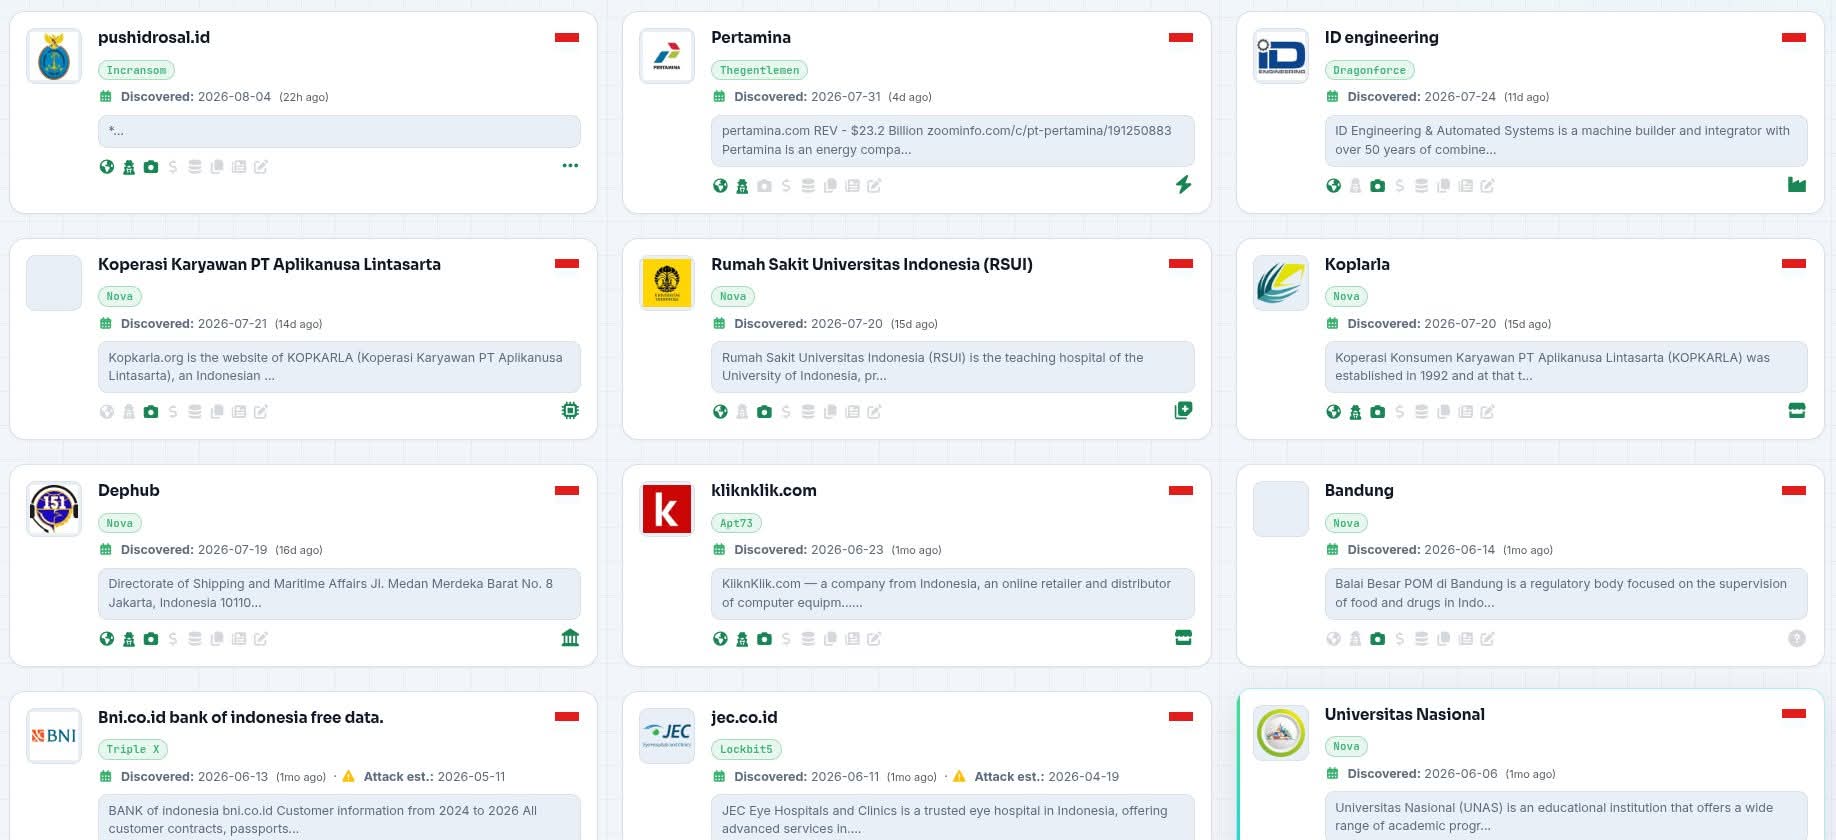Click the Pertamina description box
Viewport: 1836px width, 840px height.
click(953, 140)
